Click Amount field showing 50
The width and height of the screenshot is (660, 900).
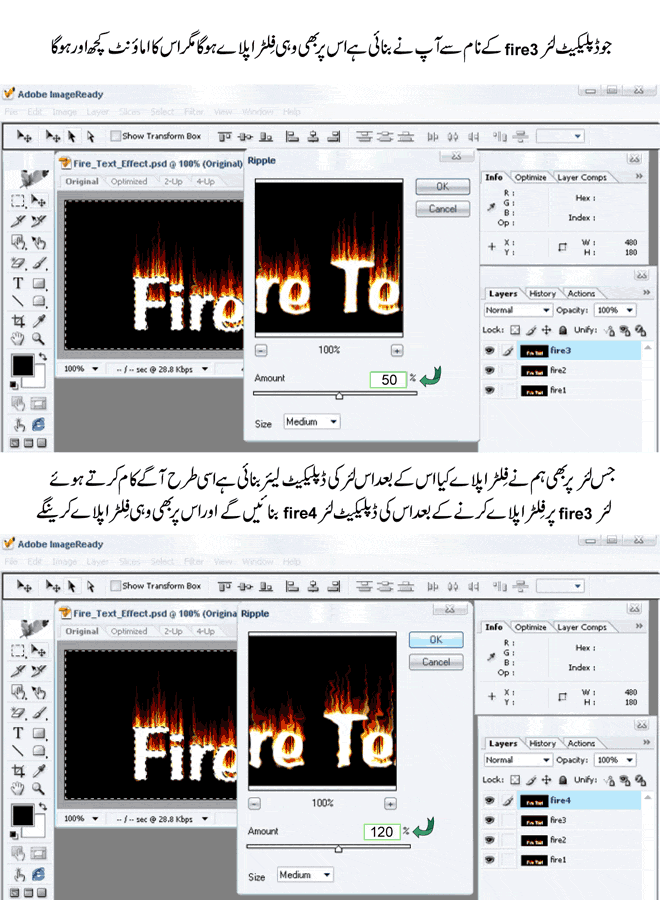pyautogui.click(x=389, y=379)
